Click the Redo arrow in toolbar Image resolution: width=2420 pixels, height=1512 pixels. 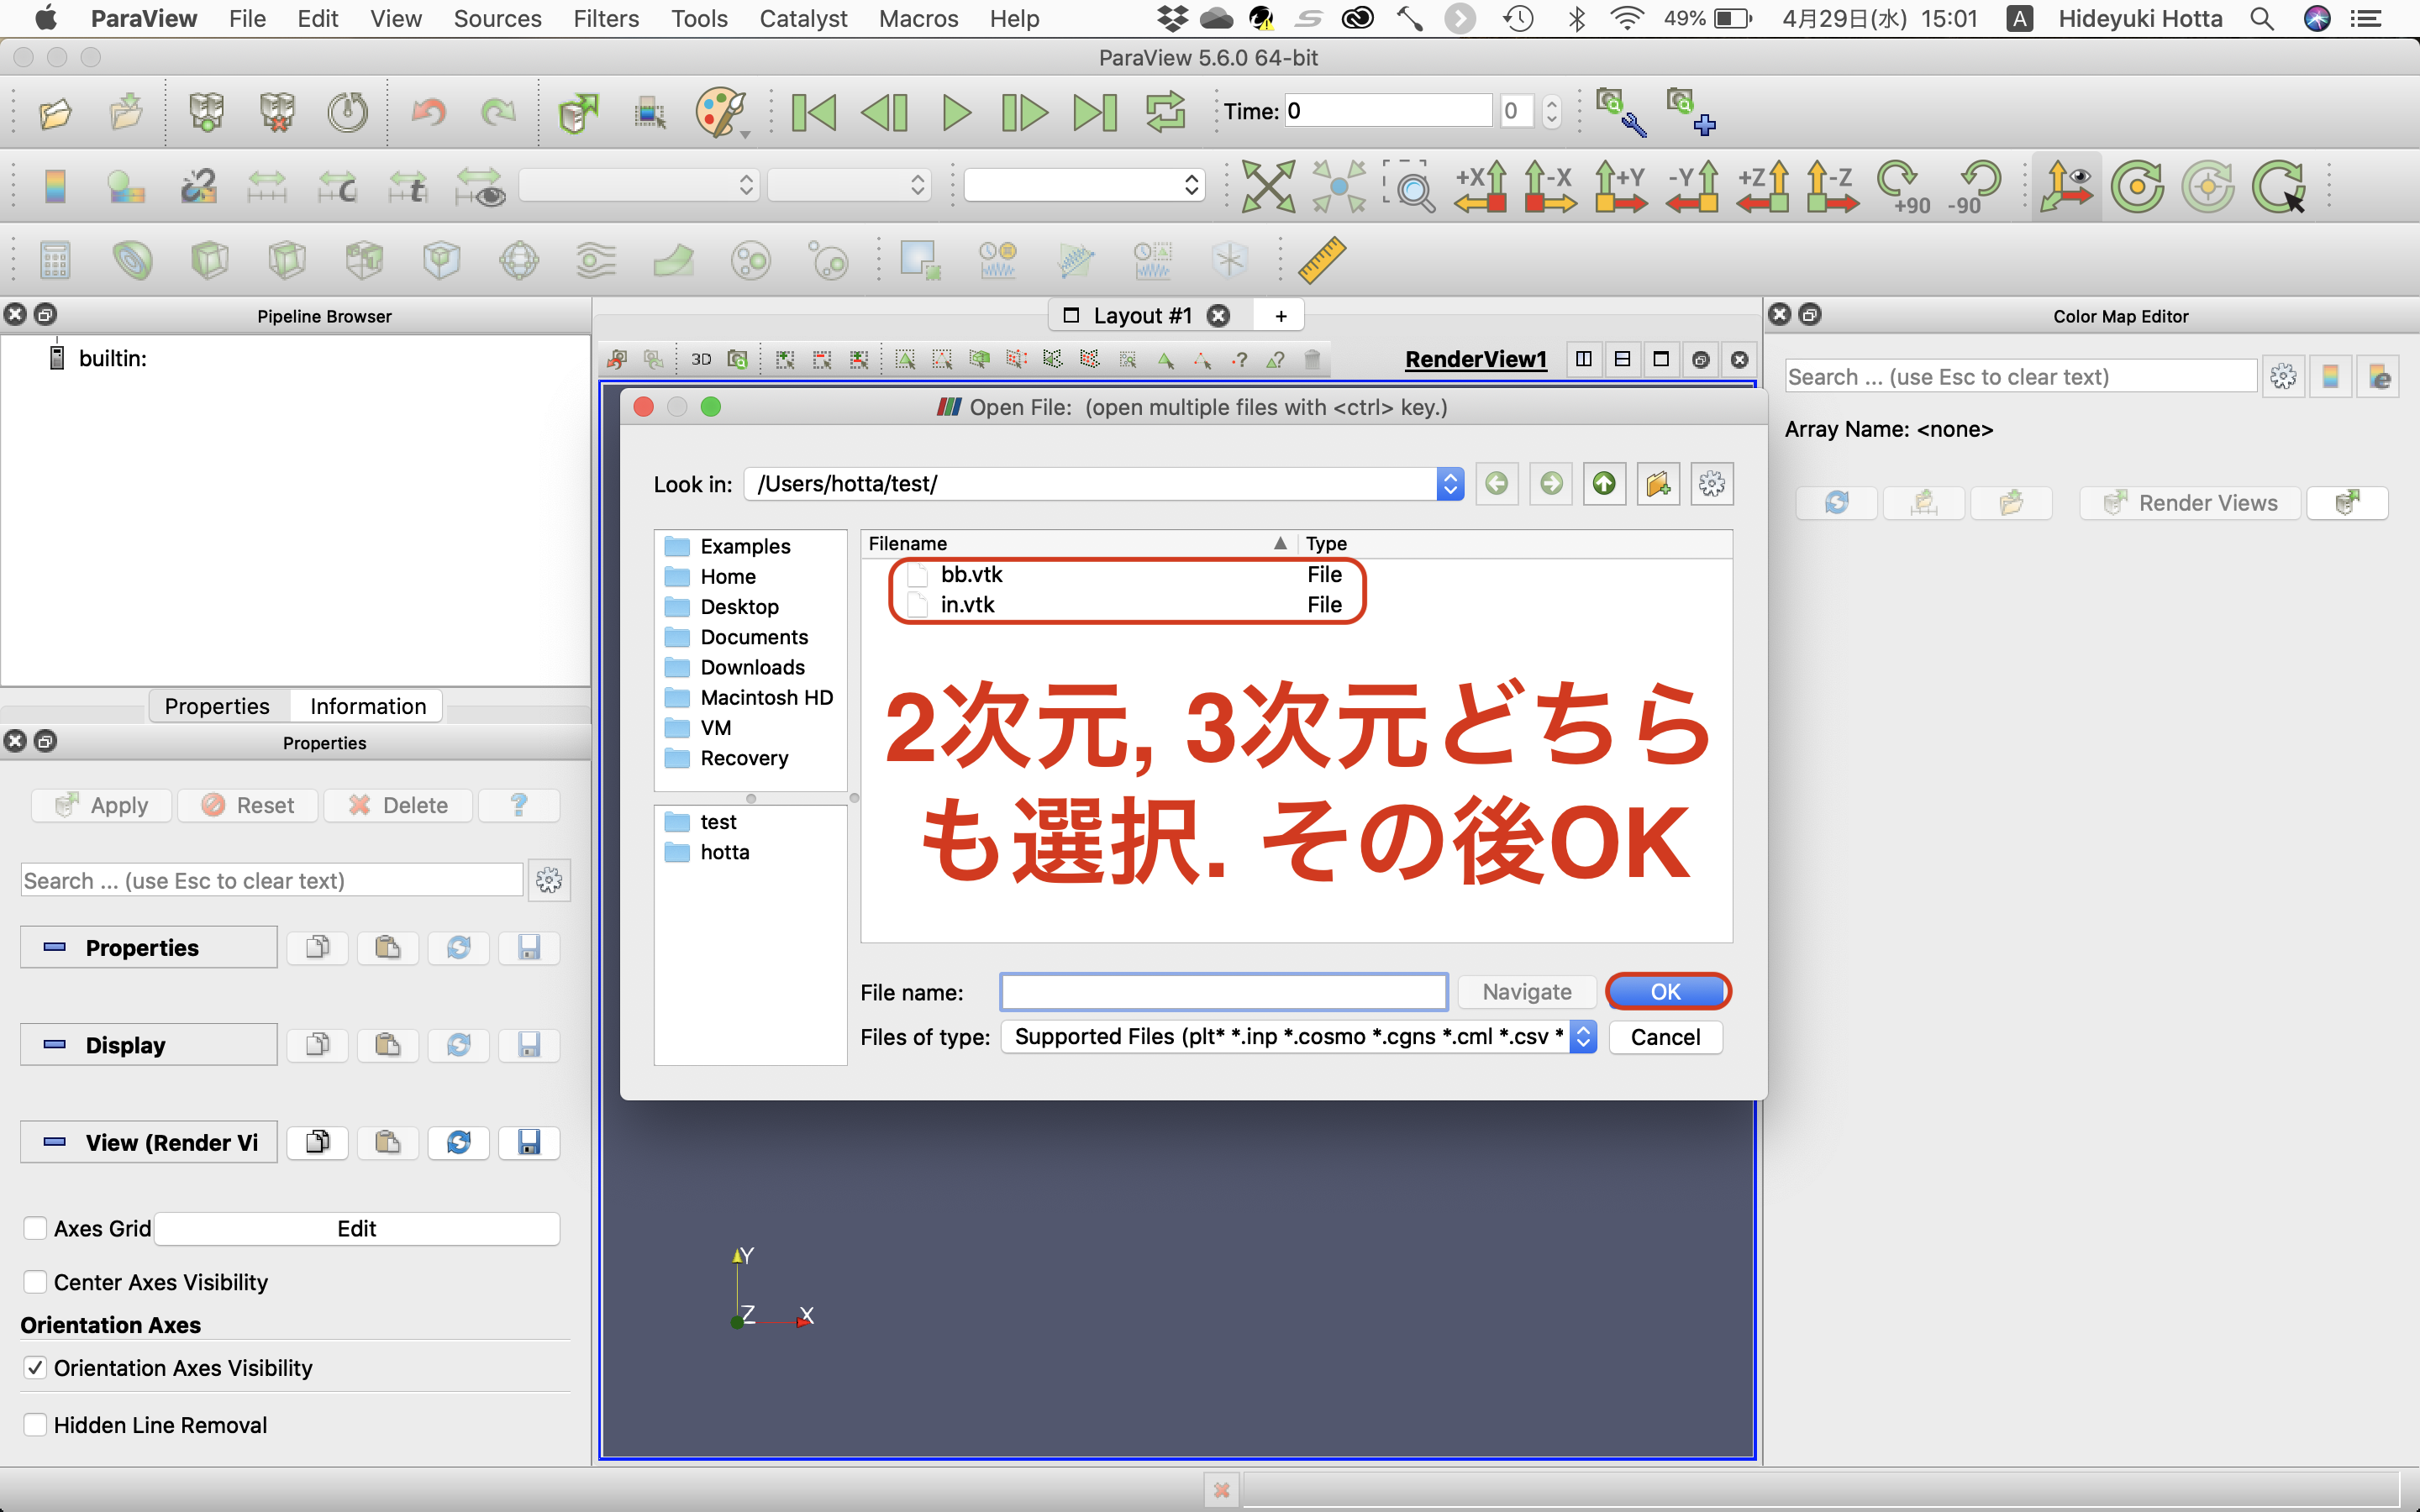[x=498, y=112]
